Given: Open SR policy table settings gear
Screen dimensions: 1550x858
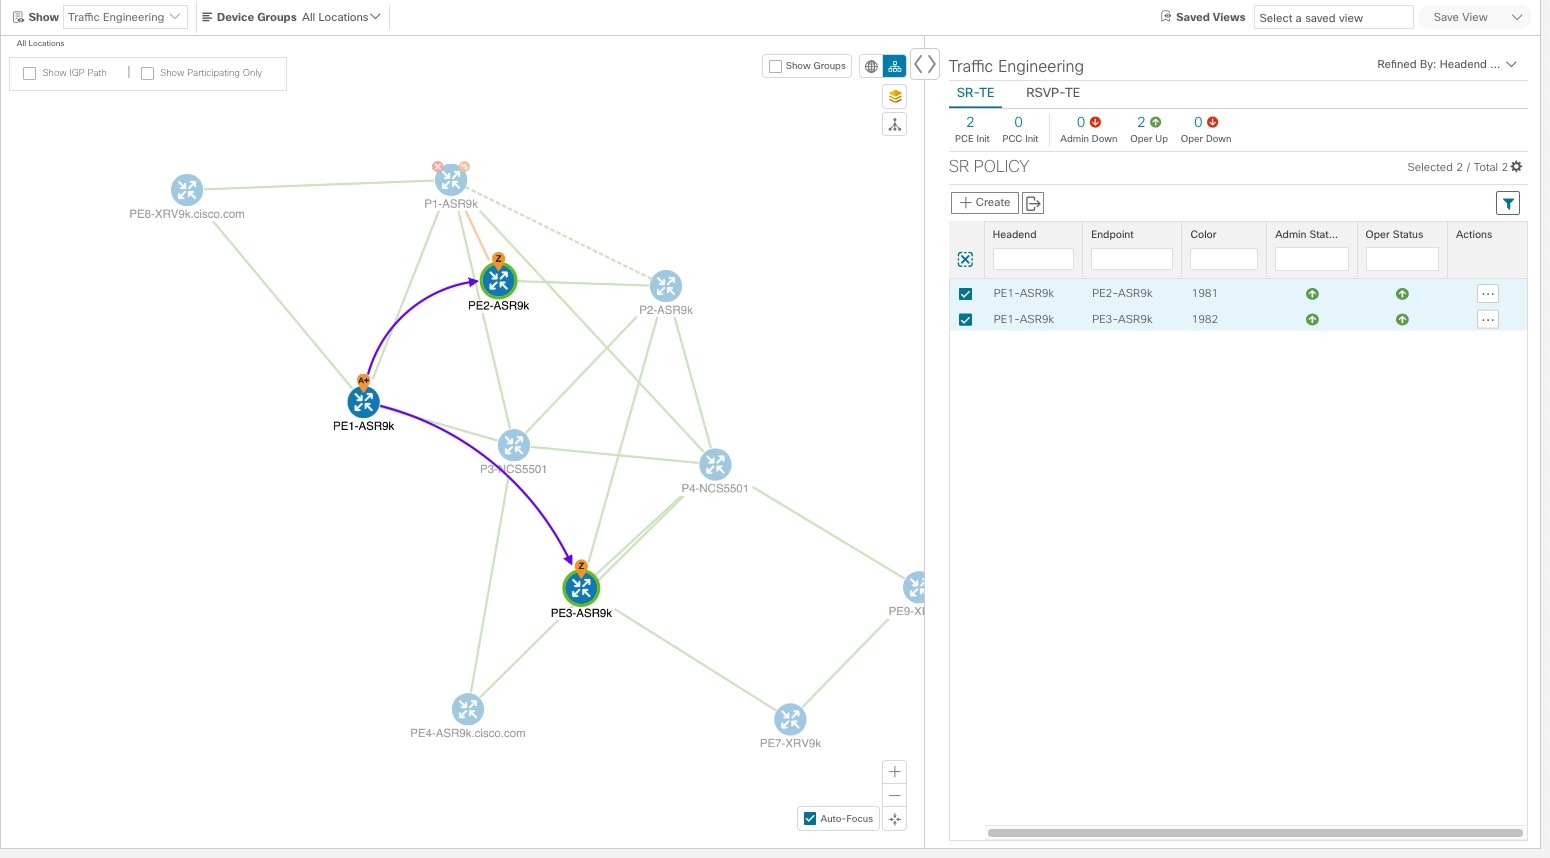Looking at the screenshot, I should [1516, 167].
